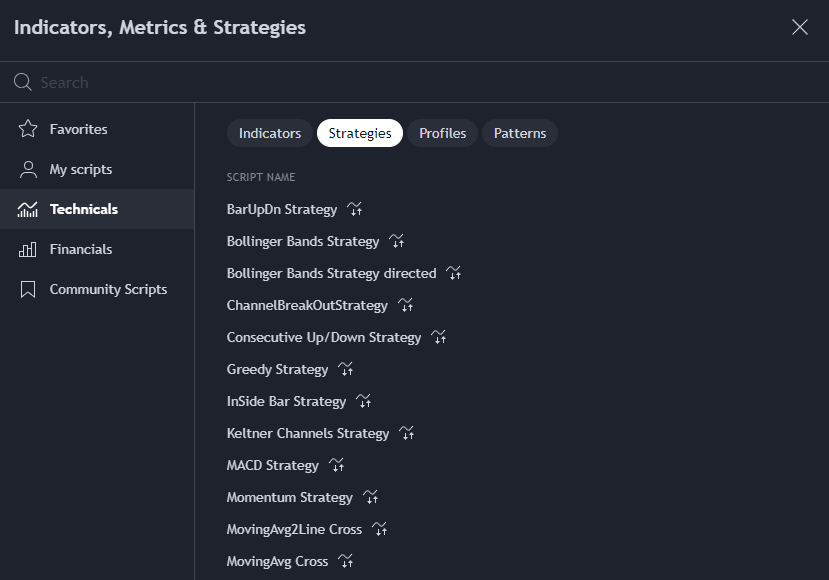Click the chart icon for Technicals

28,209
